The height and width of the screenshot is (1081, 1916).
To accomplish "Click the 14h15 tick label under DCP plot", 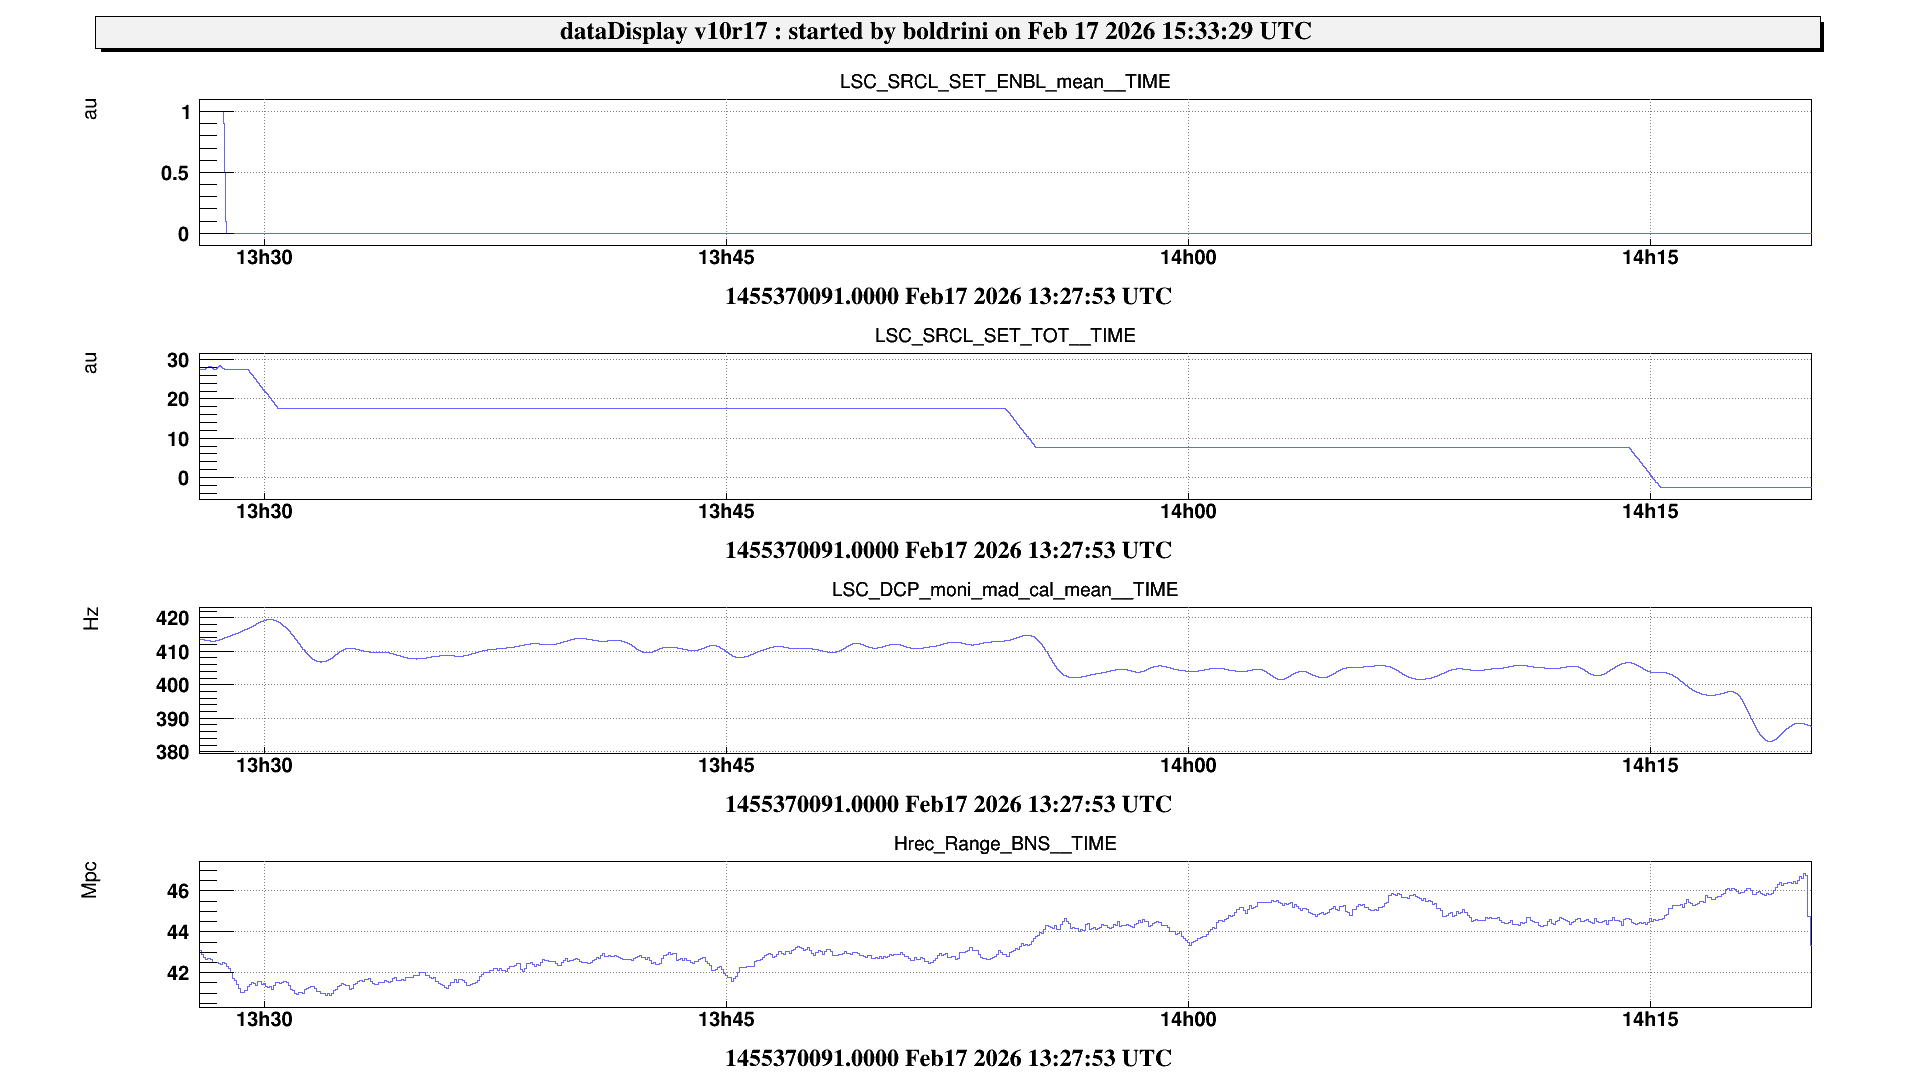I will 1649,766.
